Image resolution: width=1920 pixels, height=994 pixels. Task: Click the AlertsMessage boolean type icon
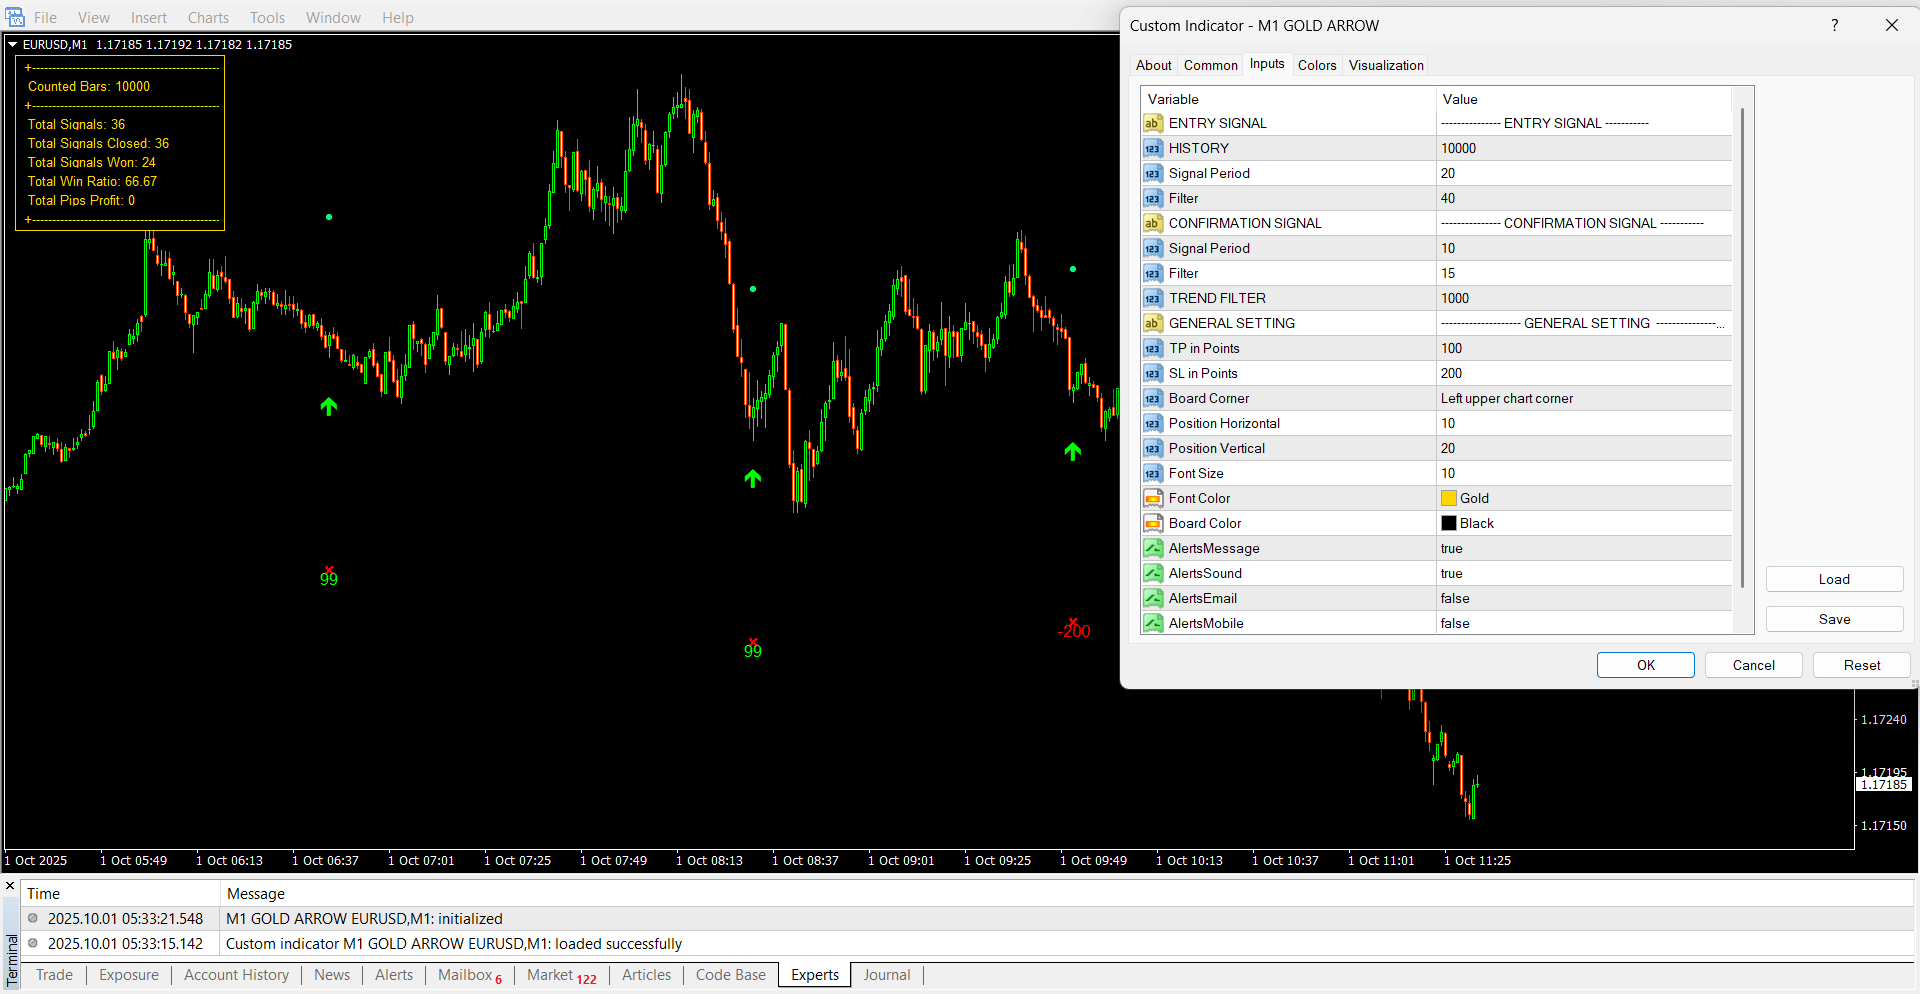coord(1153,548)
